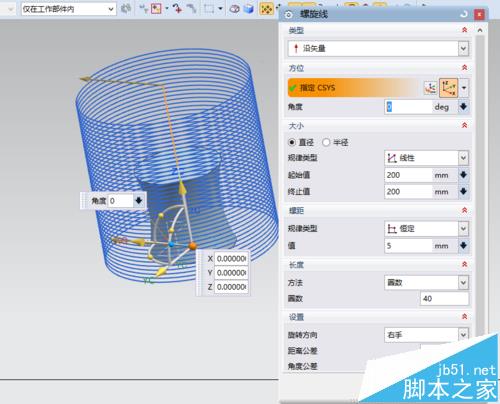Open the 方法 圈数 dropdown
500x404 pixels.
click(x=426, y=283)
